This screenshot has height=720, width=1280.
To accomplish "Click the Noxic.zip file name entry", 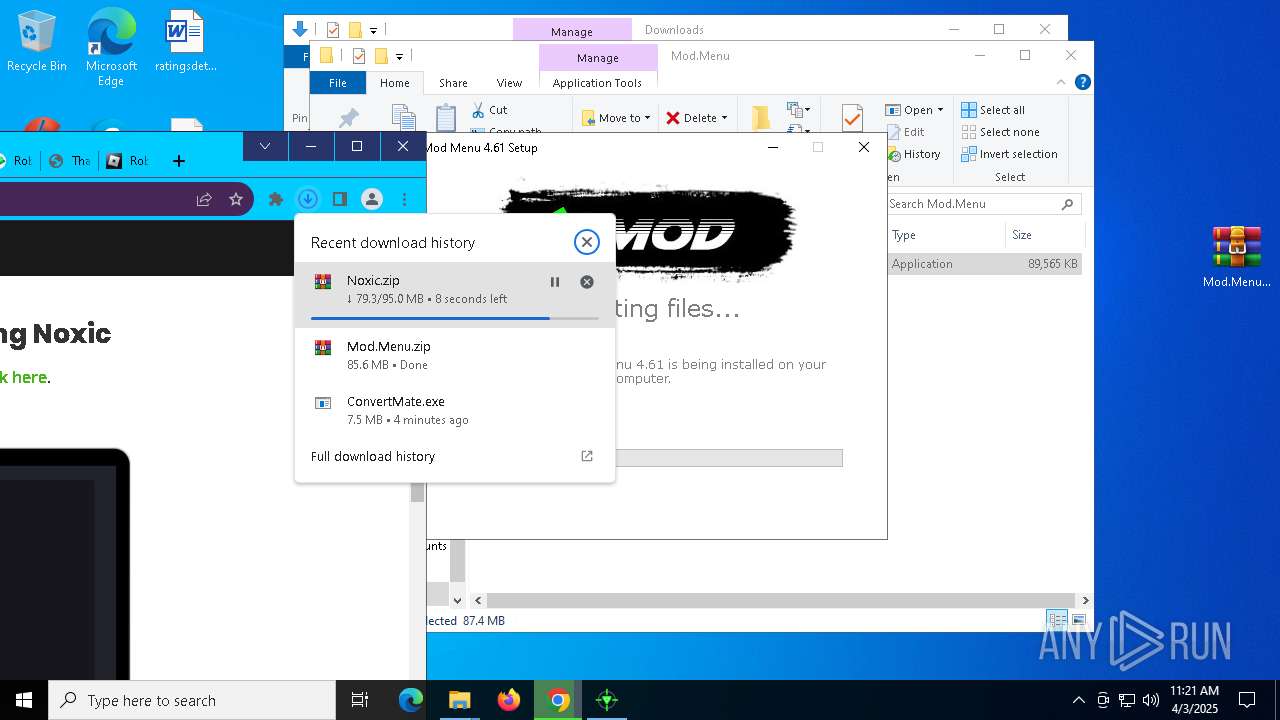I will click(x=373, y=280).
